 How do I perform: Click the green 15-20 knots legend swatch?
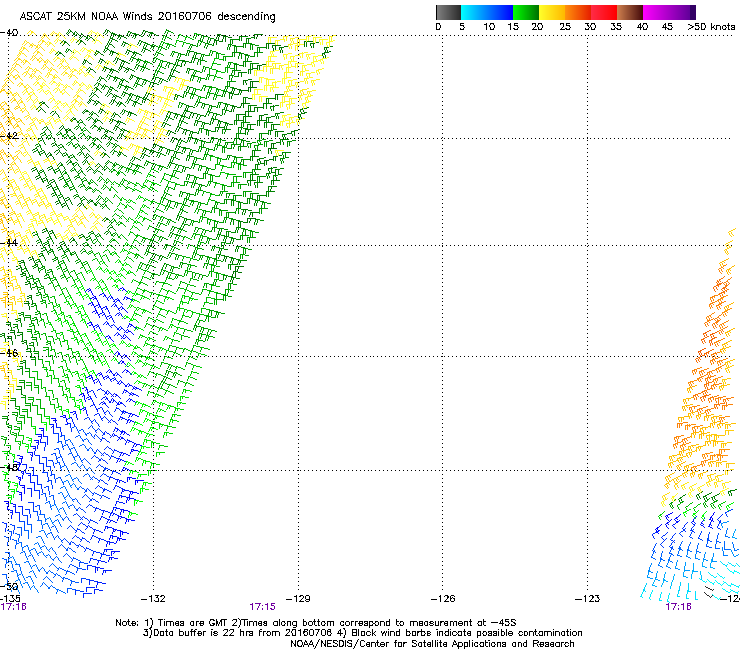[526, 12]
